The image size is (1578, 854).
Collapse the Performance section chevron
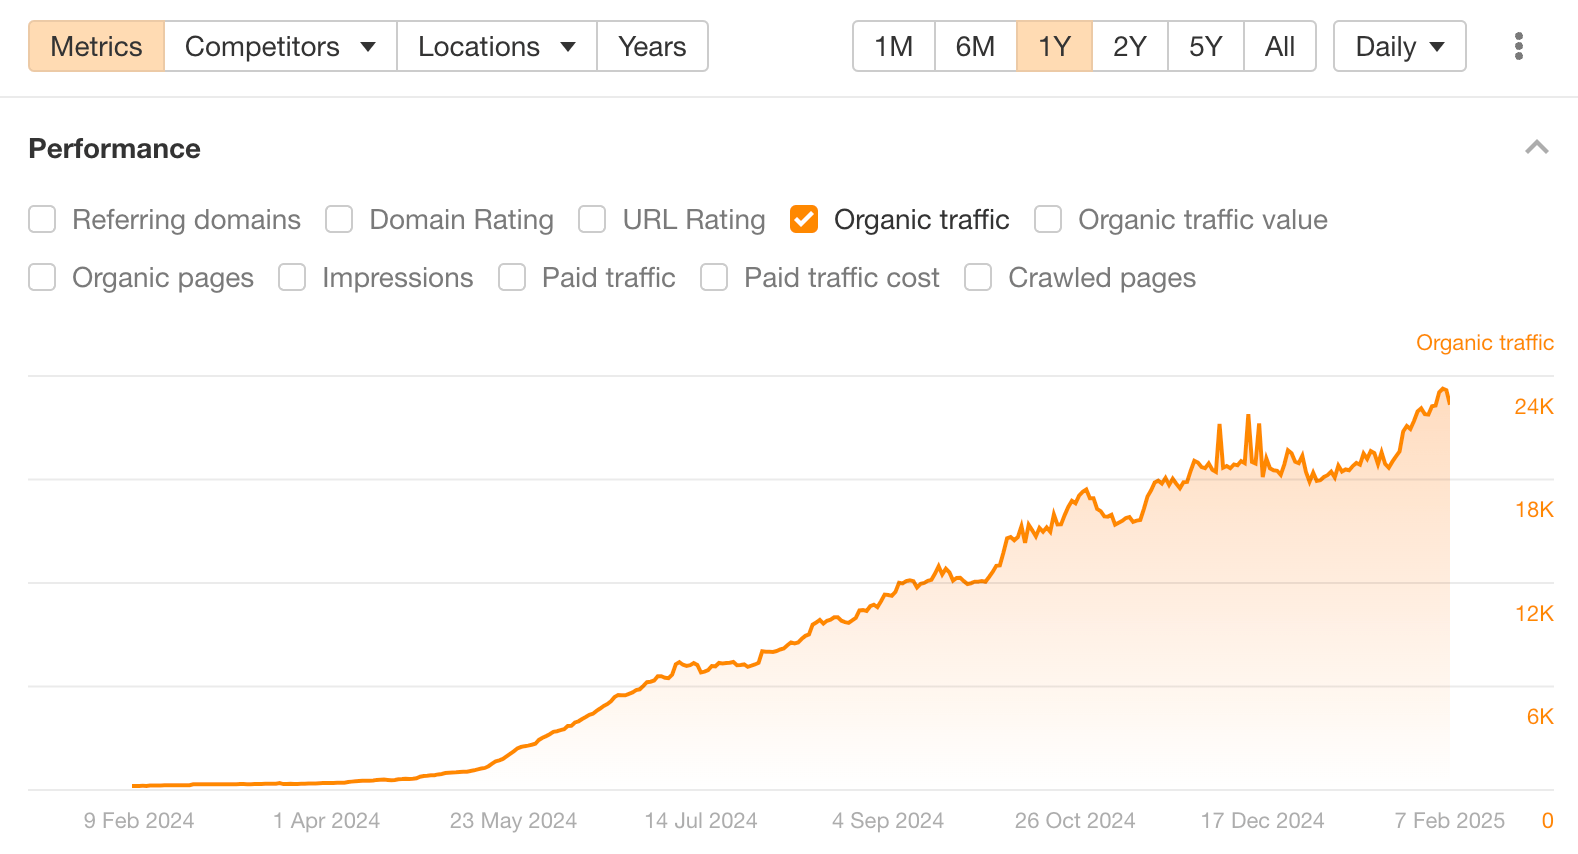coord(1536,148)
